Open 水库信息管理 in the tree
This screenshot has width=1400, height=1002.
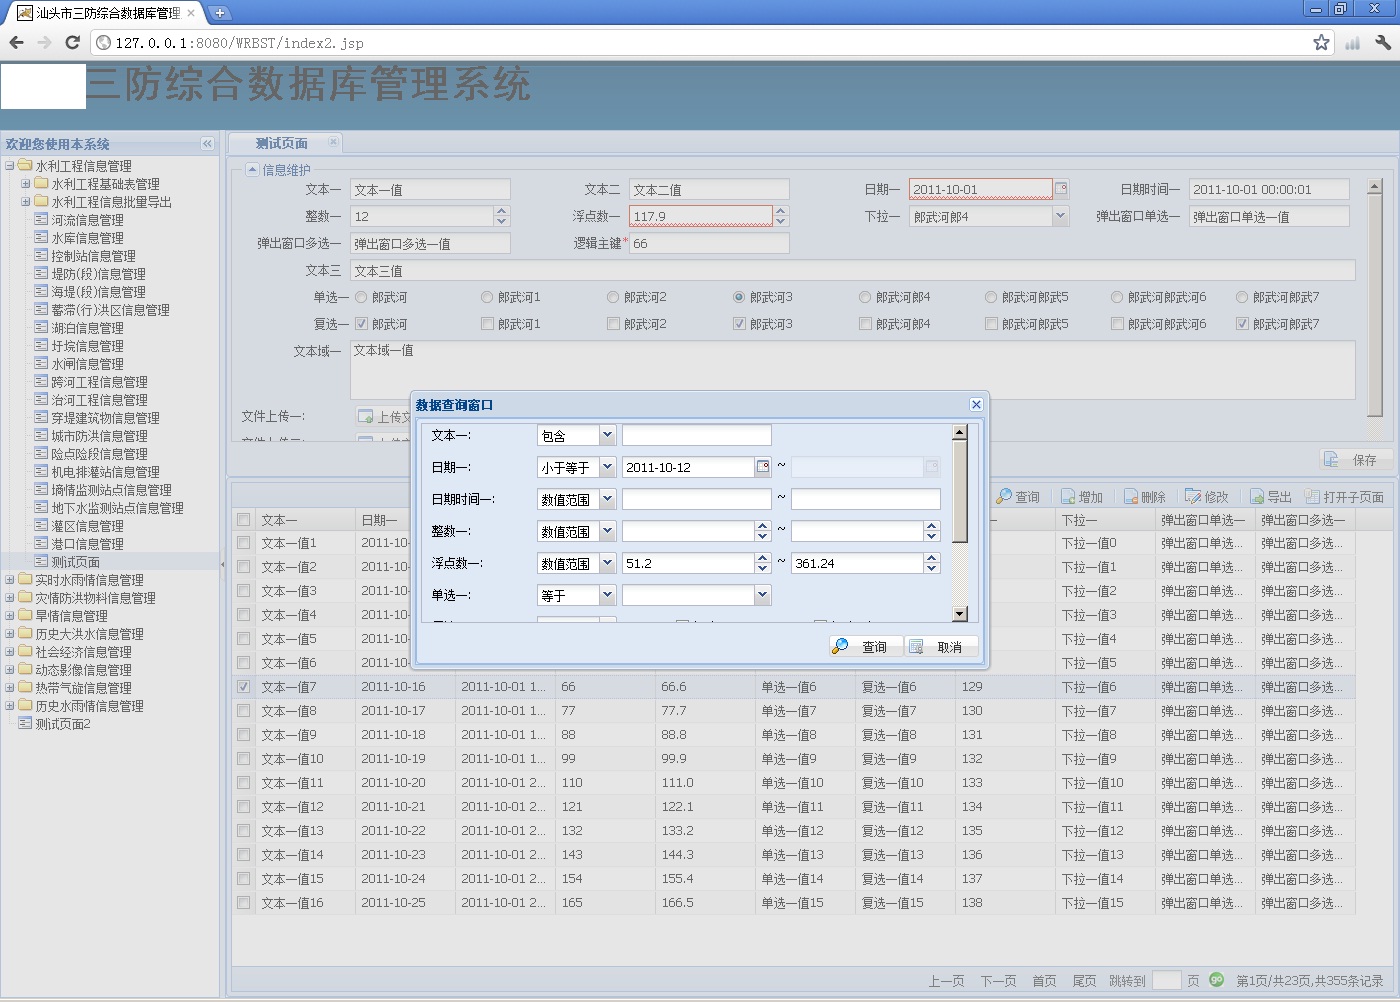(88, 238)
